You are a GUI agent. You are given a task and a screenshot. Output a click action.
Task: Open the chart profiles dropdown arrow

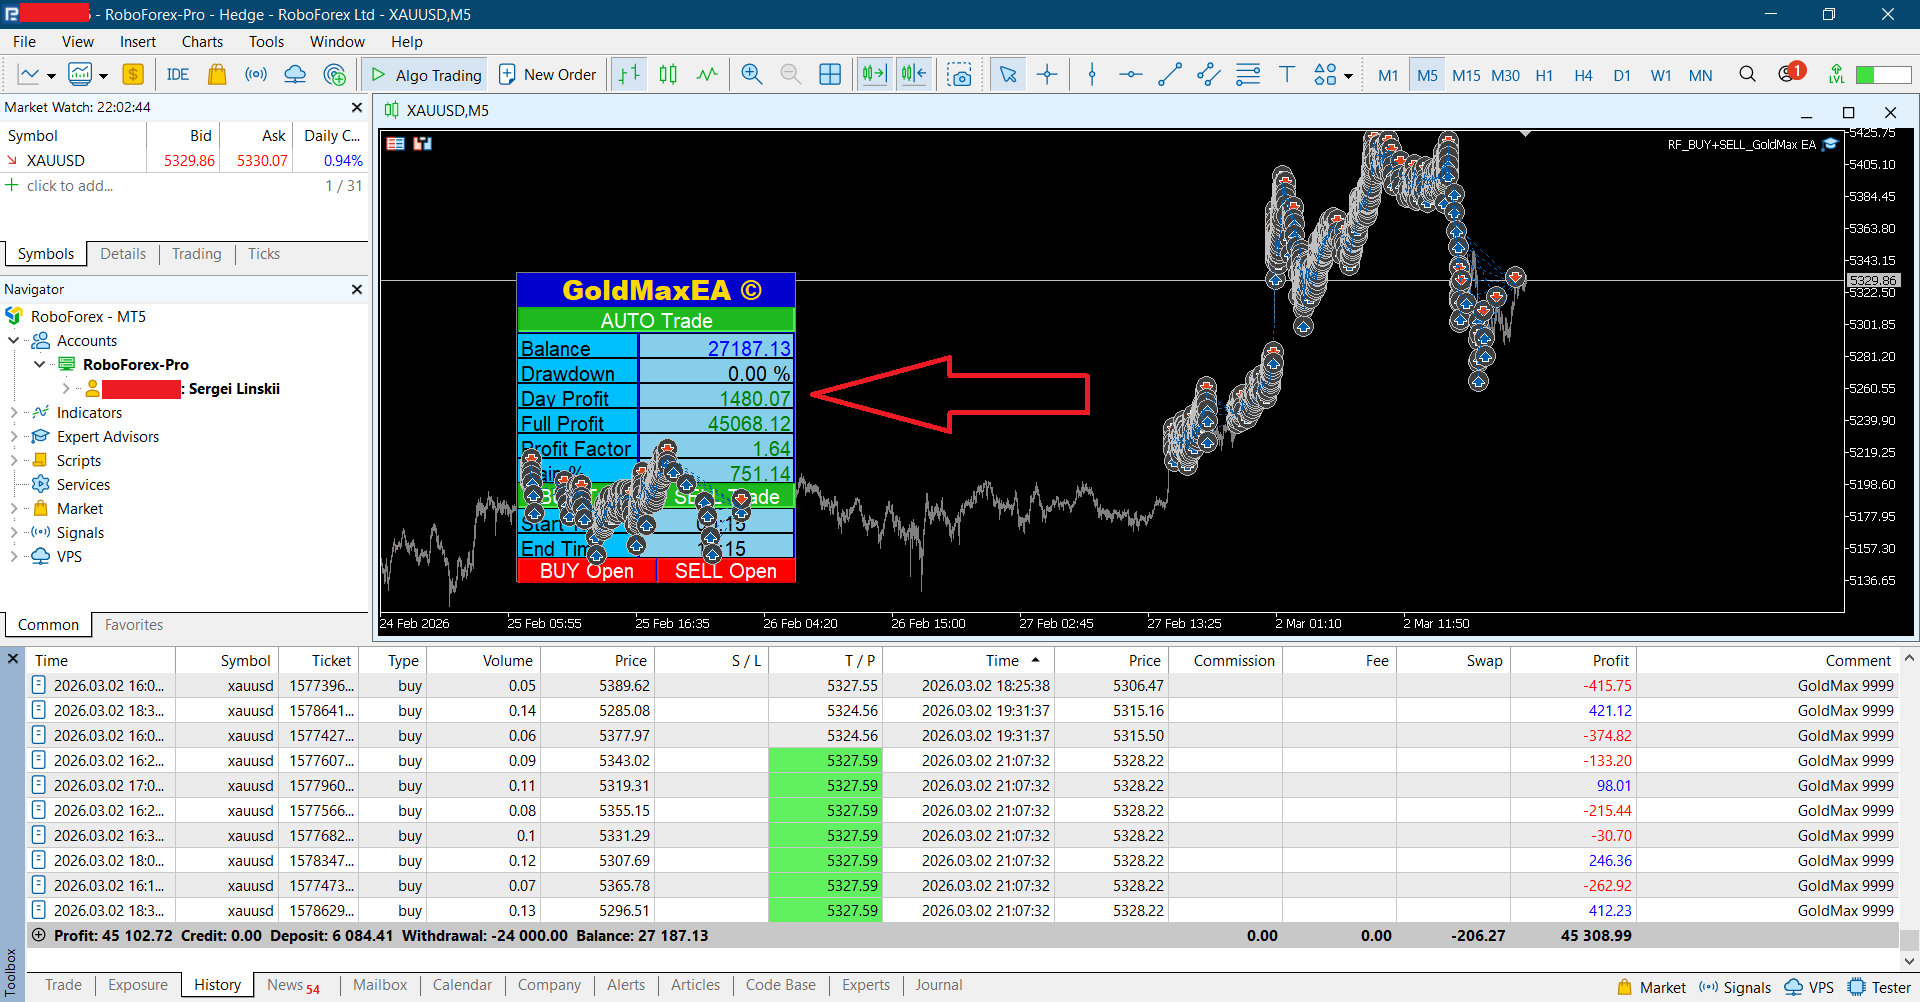pyautogui.click(x=103, y=76)
